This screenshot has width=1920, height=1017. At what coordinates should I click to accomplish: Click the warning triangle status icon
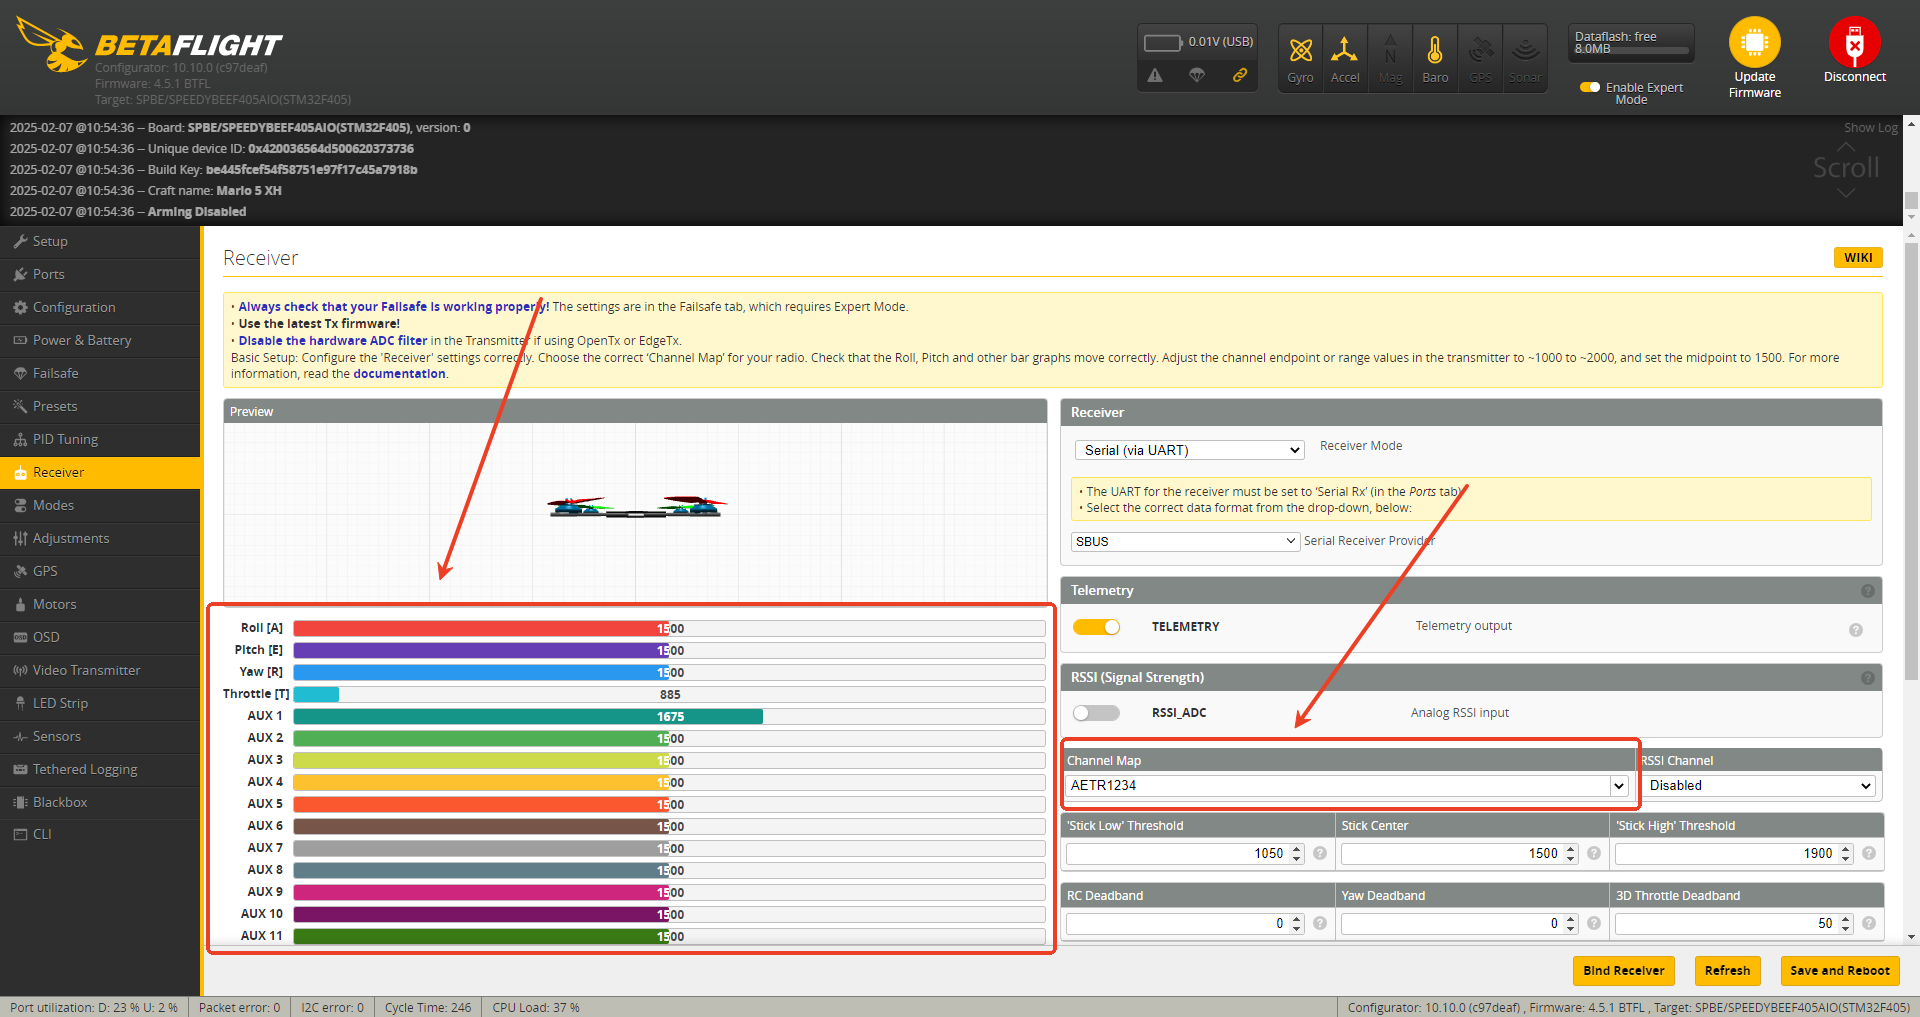pos(1155,75)
